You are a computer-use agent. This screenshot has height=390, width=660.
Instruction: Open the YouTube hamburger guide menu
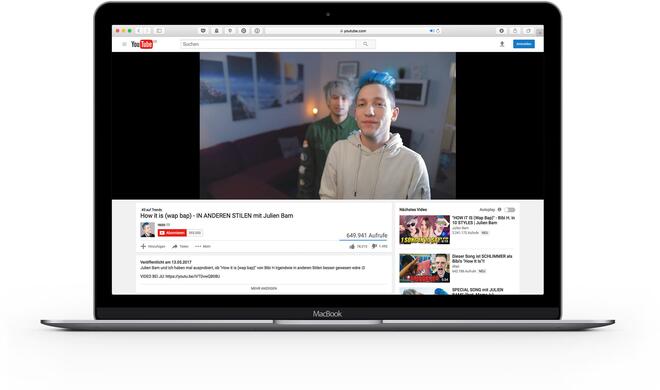point(124,44)
